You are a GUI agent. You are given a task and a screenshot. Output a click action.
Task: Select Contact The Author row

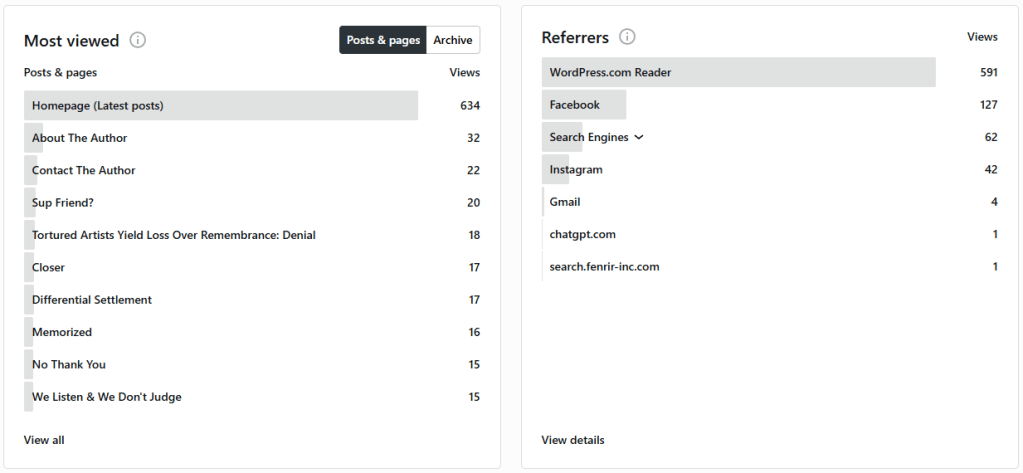pyautogui.click(x=84, y=170)
